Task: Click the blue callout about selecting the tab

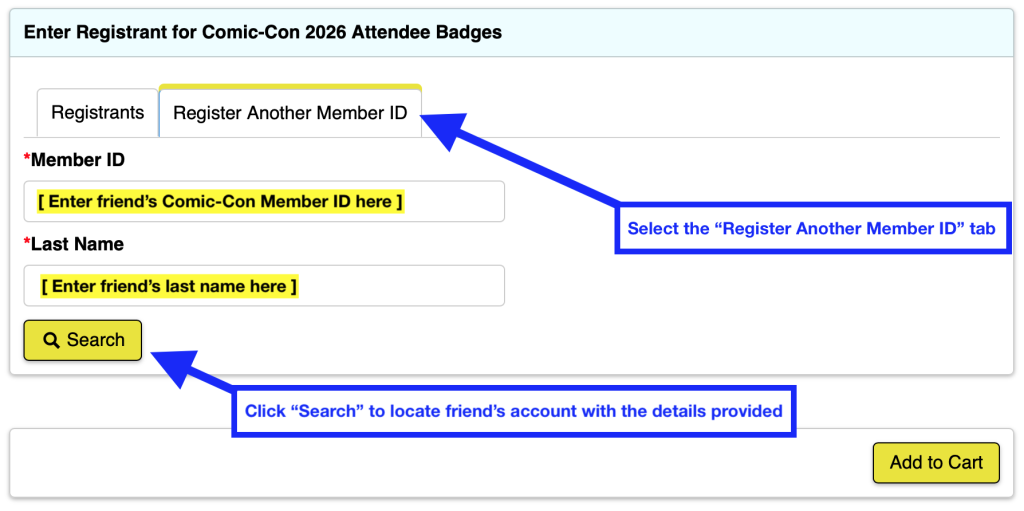Action: [x=811, y=229]
